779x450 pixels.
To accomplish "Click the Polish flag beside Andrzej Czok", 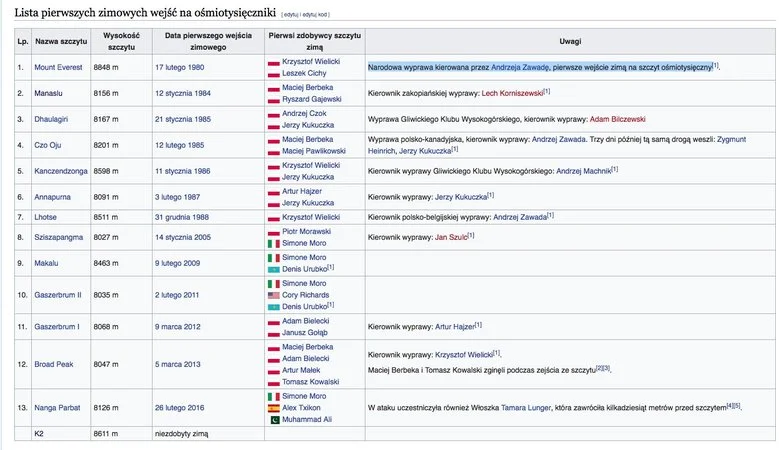I will 274,114.
